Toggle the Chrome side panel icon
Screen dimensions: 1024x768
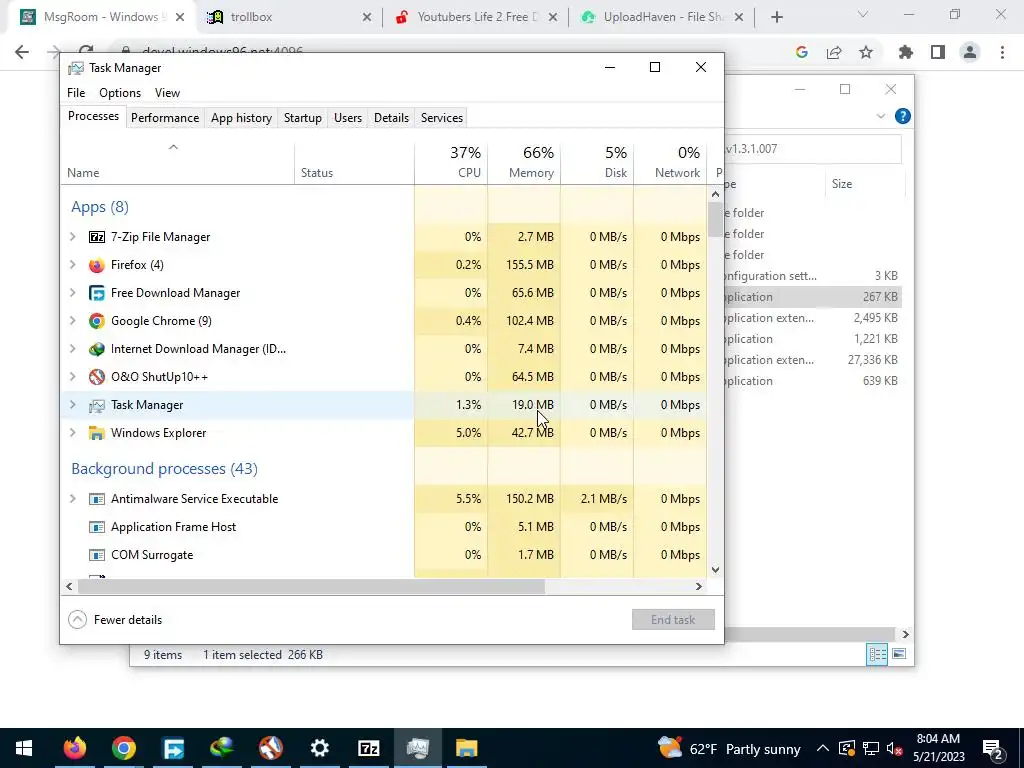click(x=938, y=52)
